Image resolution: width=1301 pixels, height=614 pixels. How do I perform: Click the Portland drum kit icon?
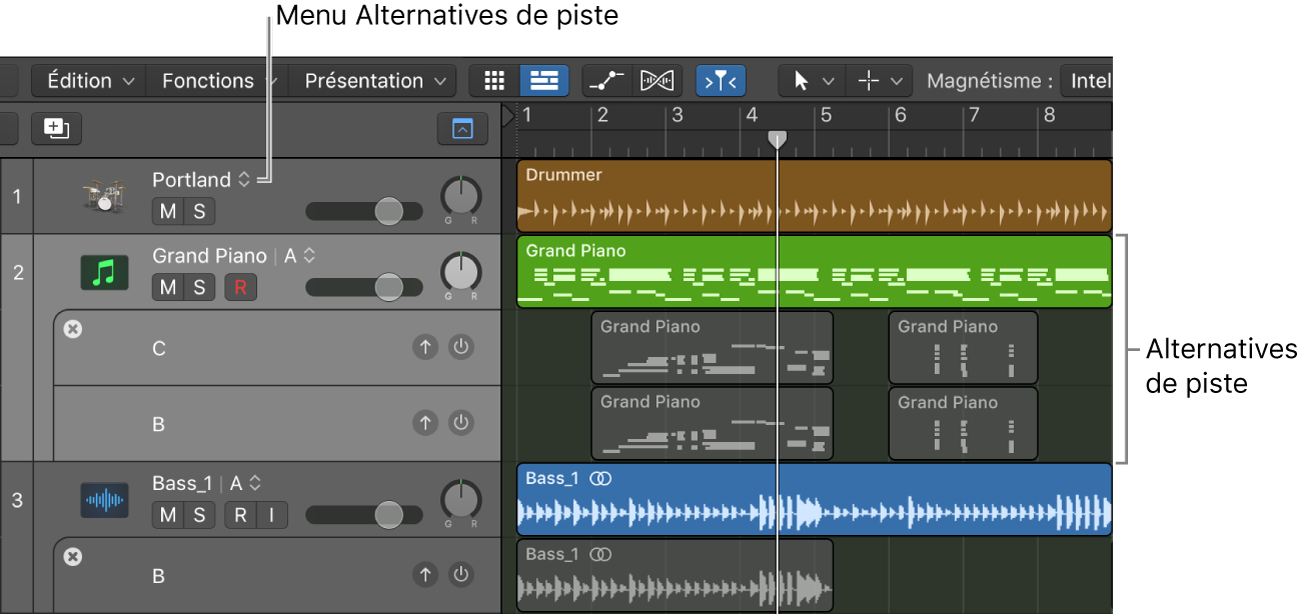[x=104, y=196]
